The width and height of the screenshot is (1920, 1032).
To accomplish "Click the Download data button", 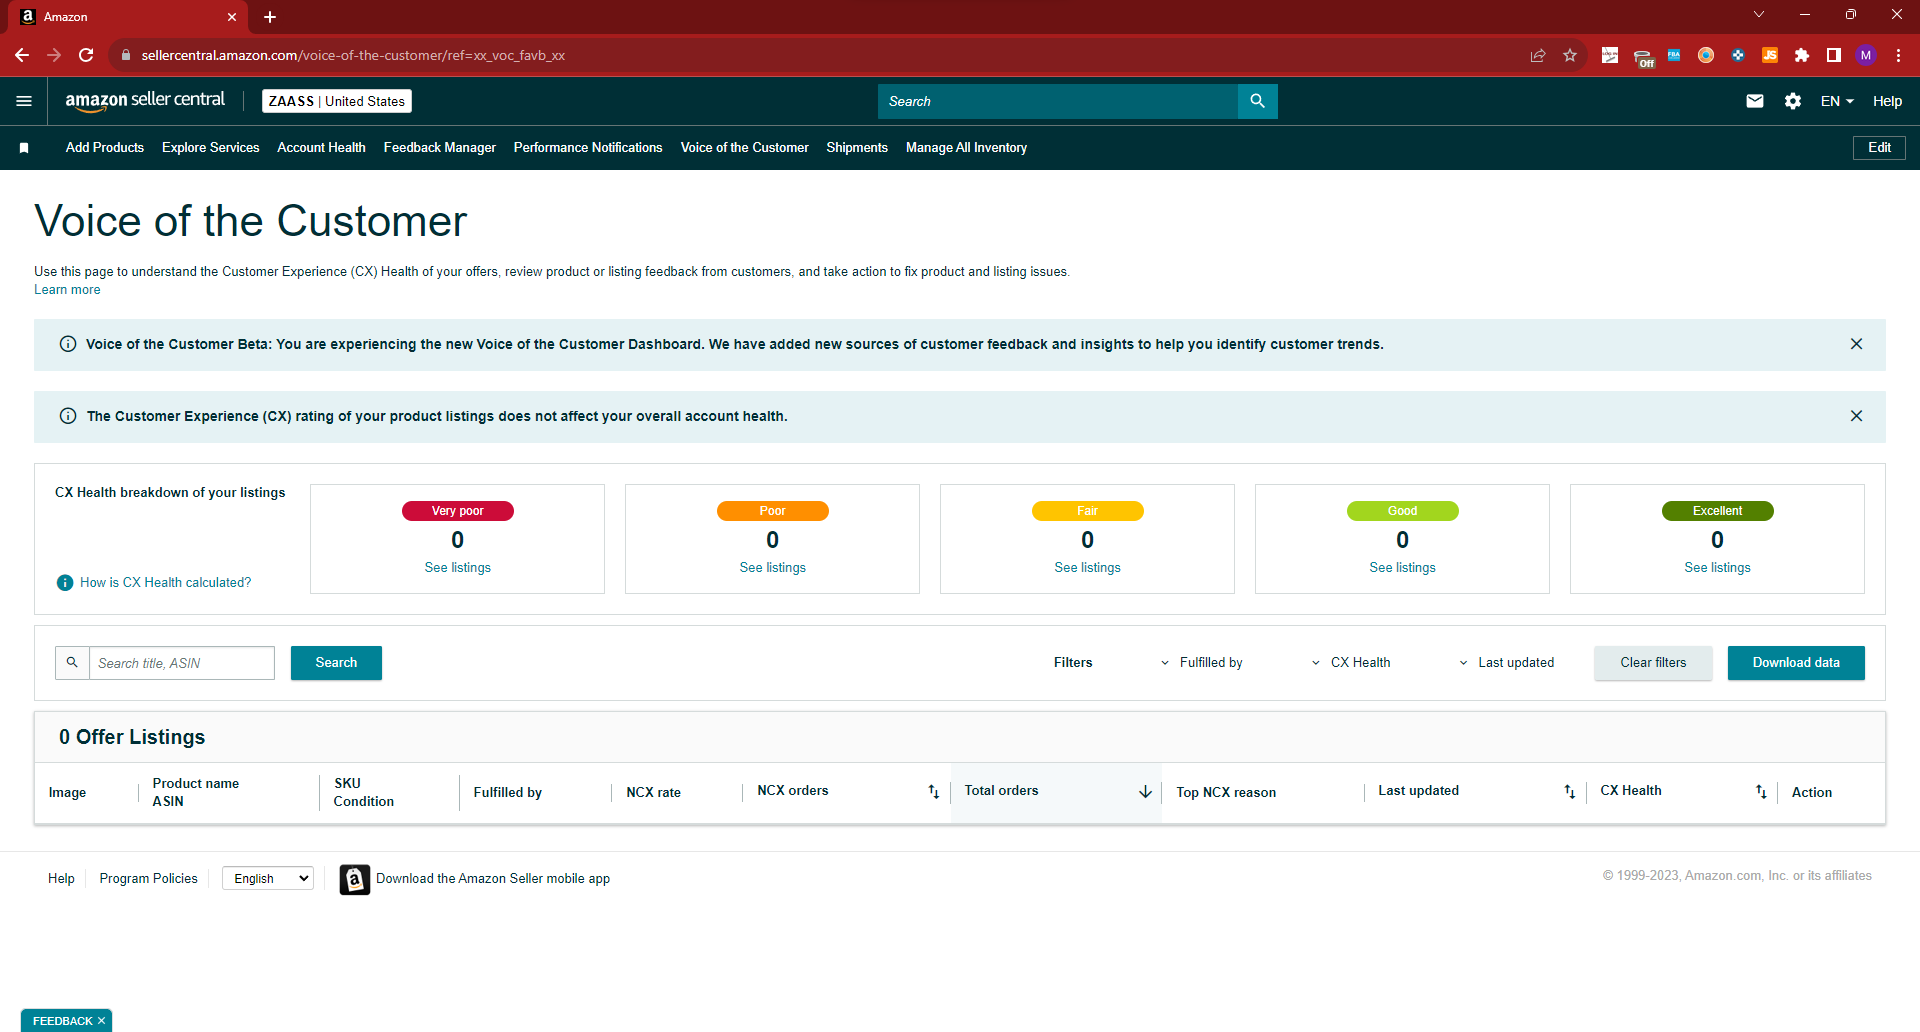I will [1796, 663].
